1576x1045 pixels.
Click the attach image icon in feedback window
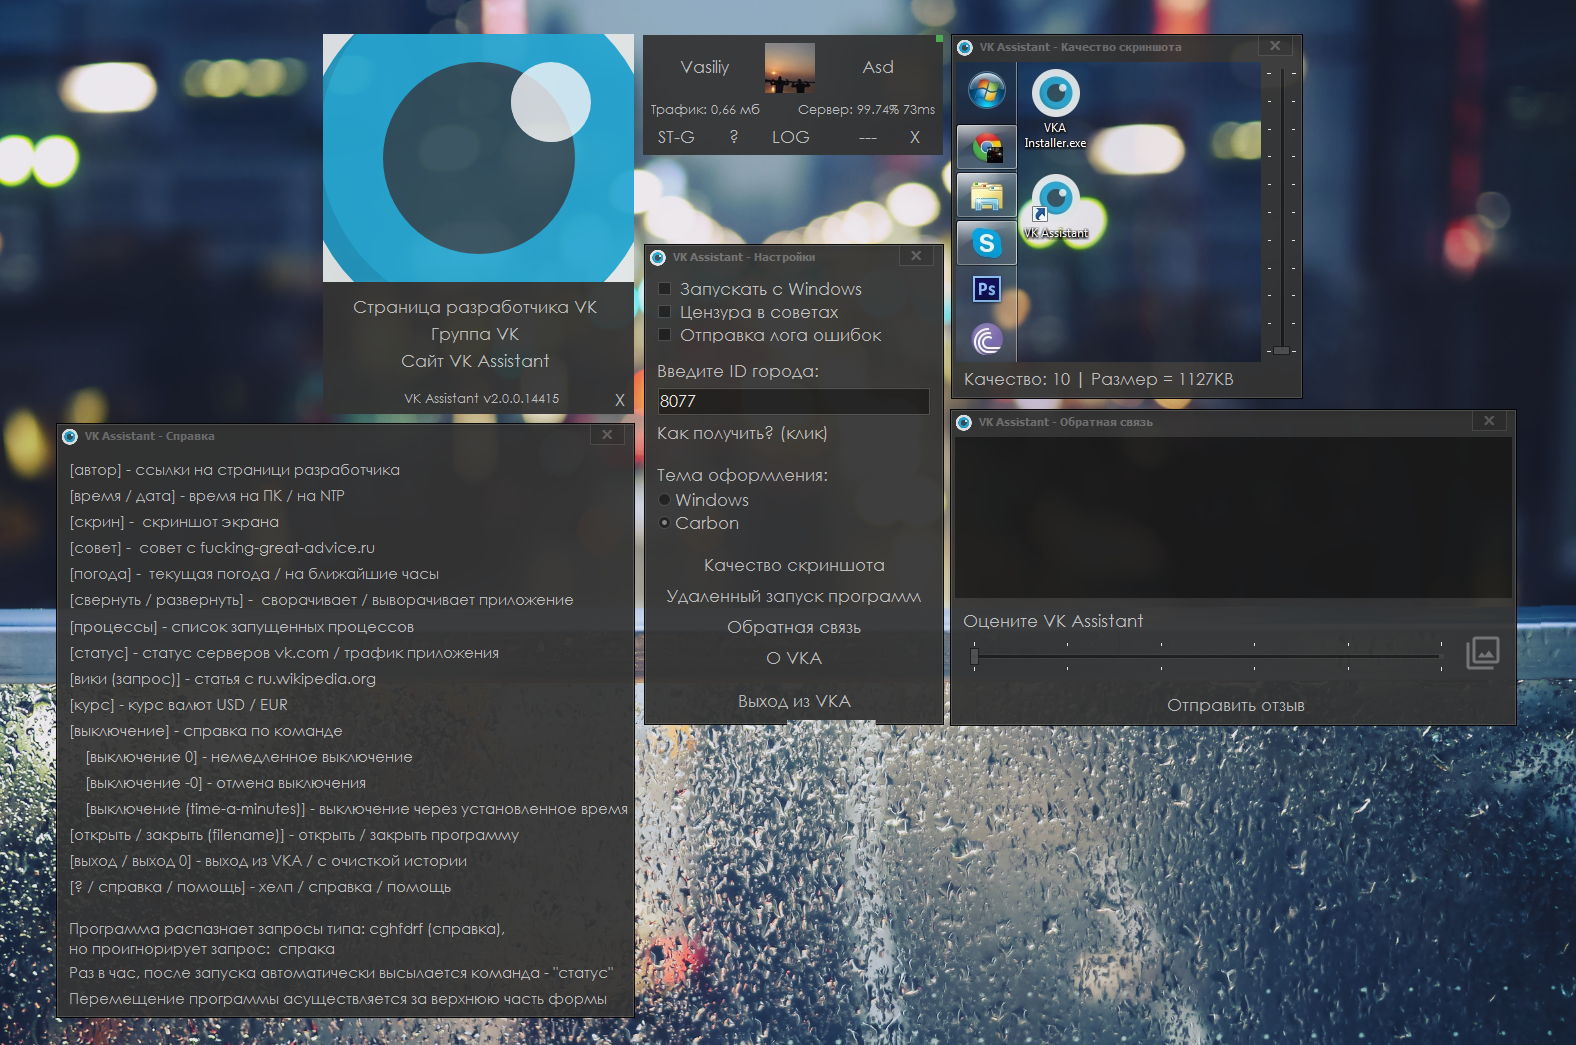pyautogui.click(x=1483, y=653)
